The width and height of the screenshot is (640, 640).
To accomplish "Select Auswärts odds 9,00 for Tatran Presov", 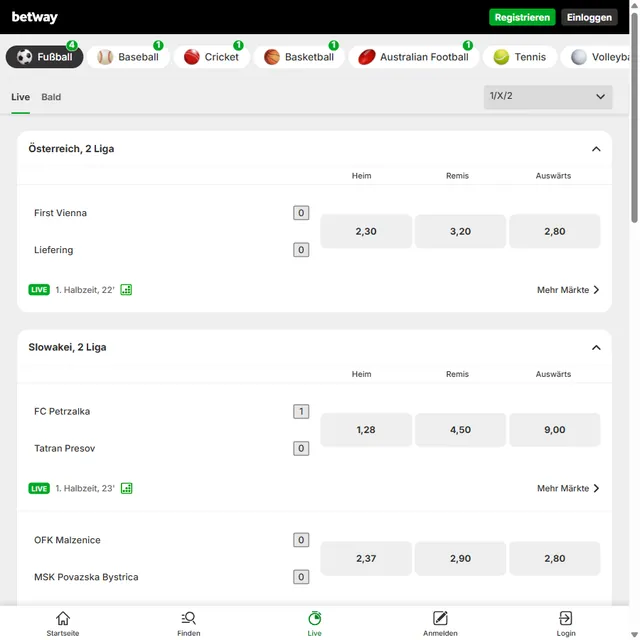I will pyautogui.click(x=555, y=430).
